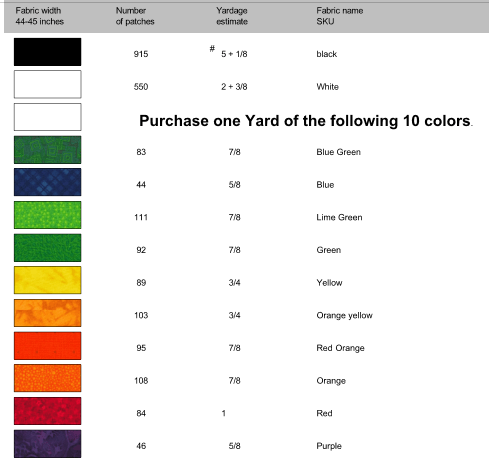The width and height of the screenshot is (489, 464).
Task: Click the 'Yellow' fabric name
Action: click(x=329, y=283)
